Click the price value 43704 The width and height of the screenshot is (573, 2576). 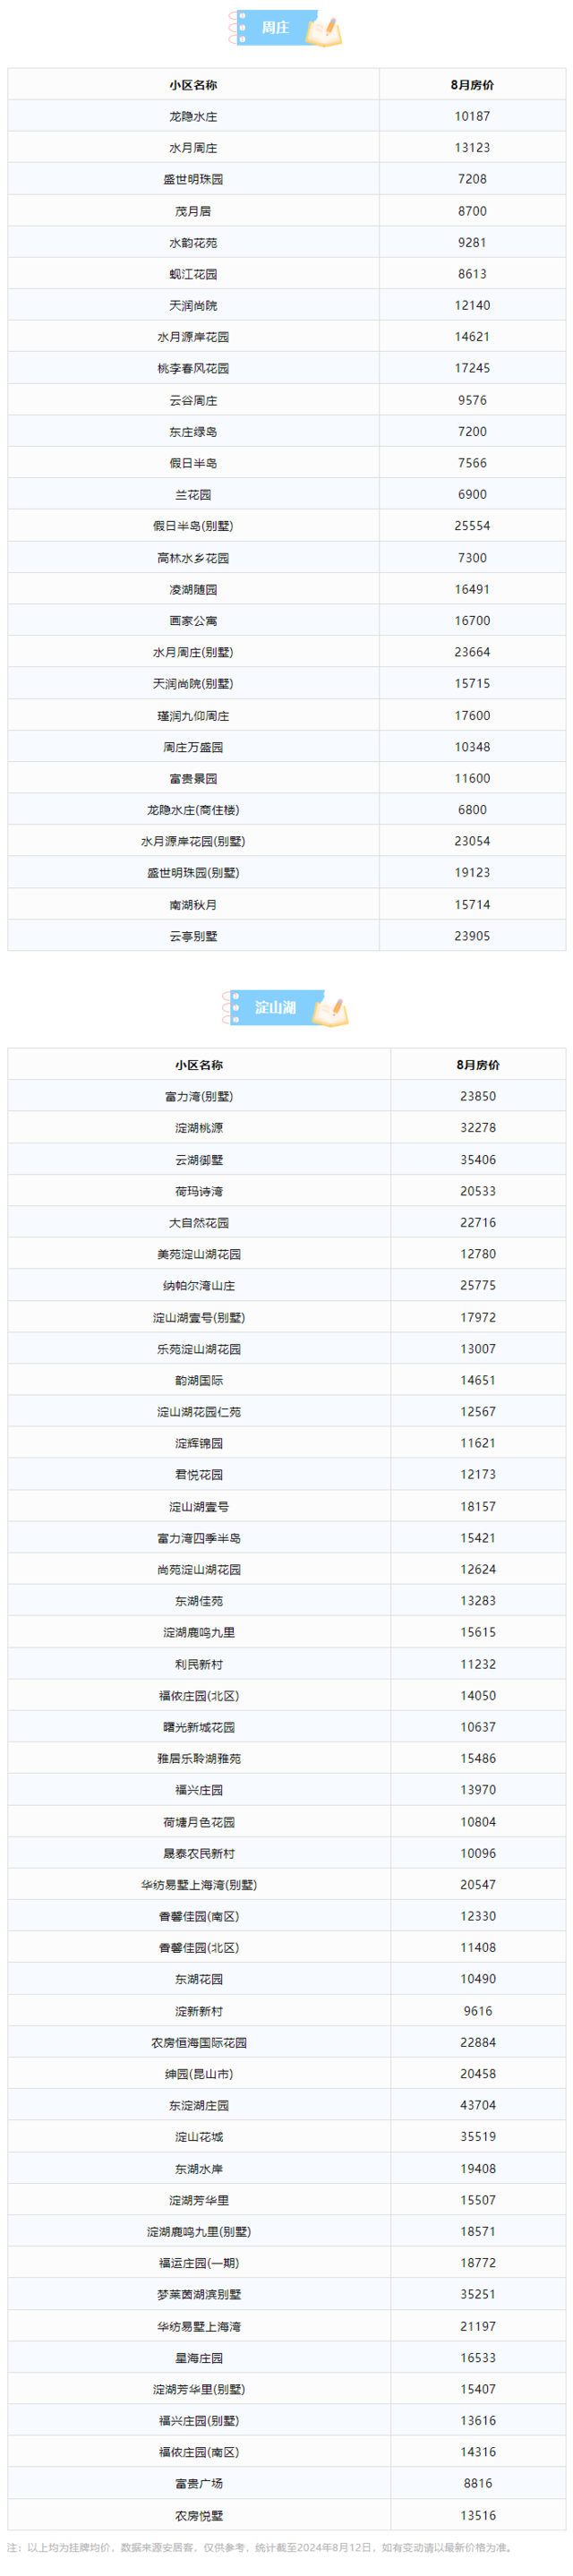(x=477, y=2105)
